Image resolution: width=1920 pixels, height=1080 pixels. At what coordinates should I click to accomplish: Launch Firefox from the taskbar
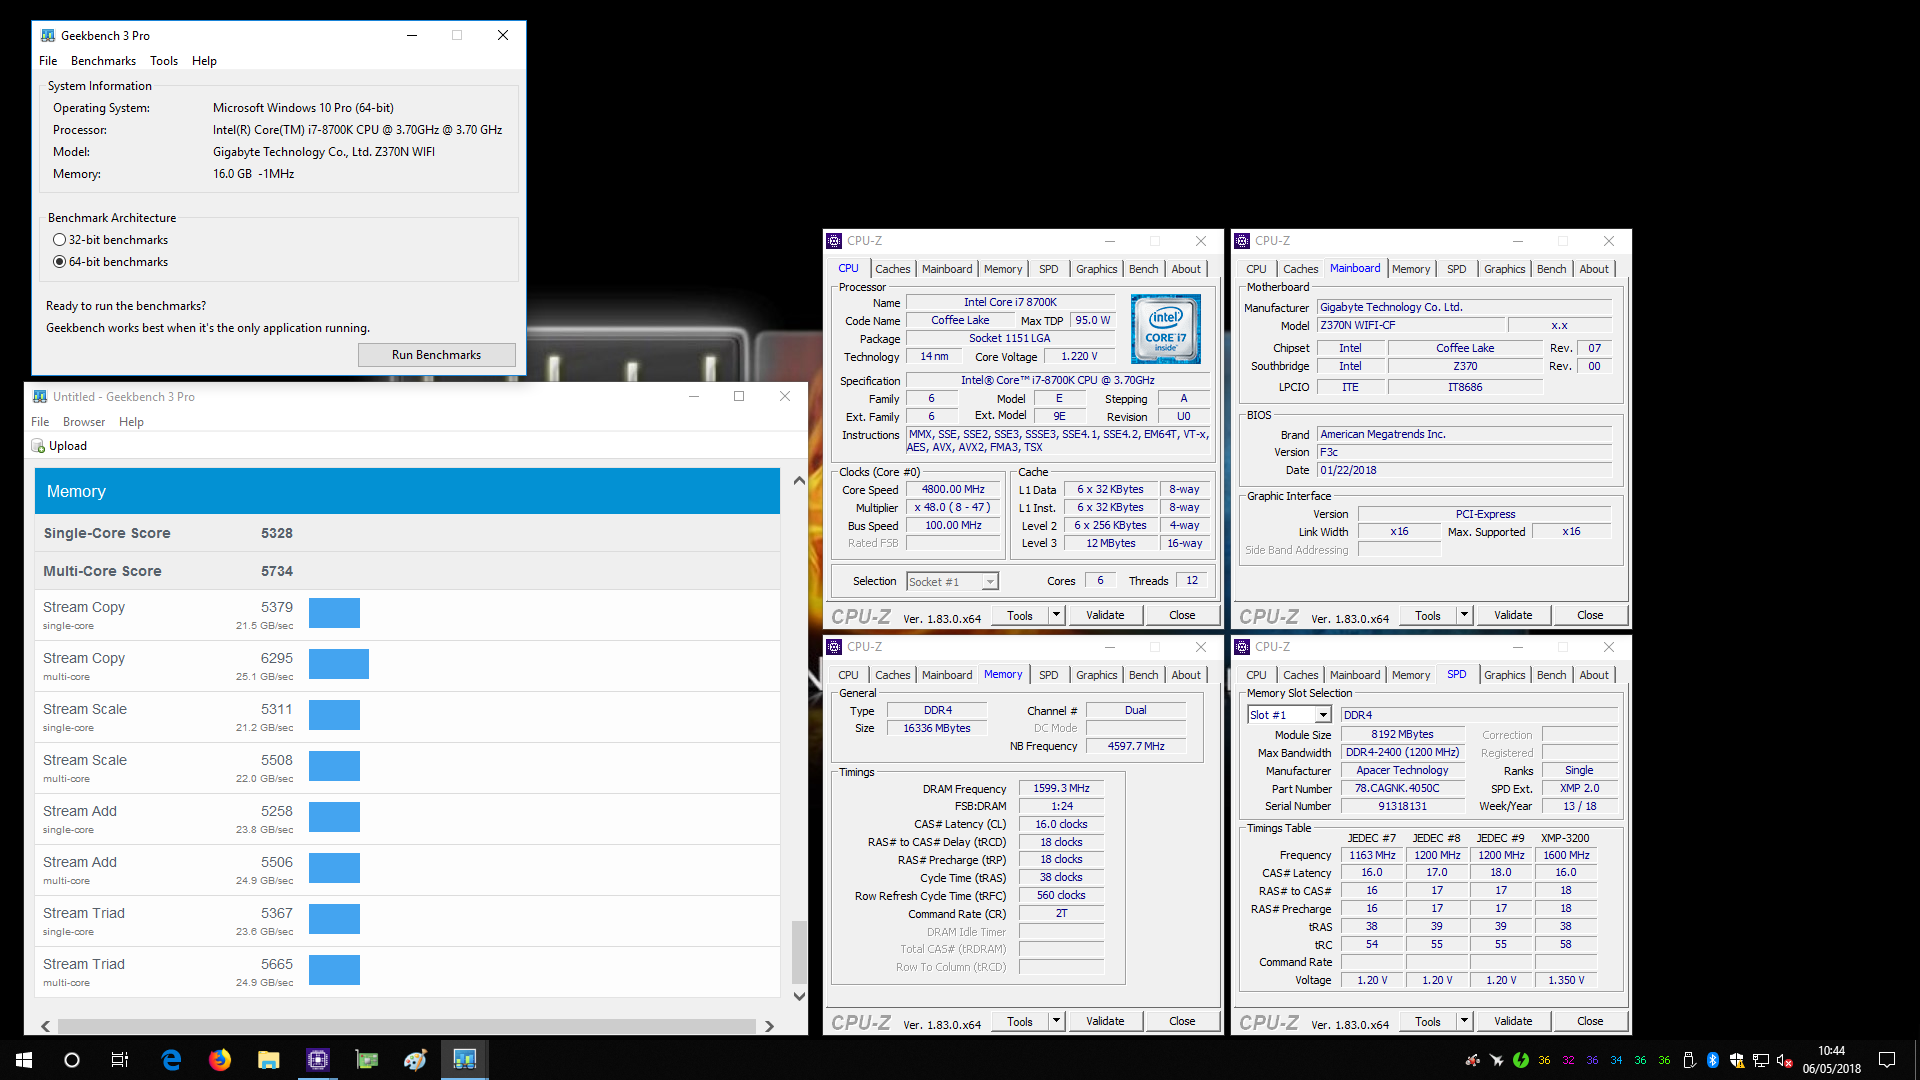pos(220,1060)
